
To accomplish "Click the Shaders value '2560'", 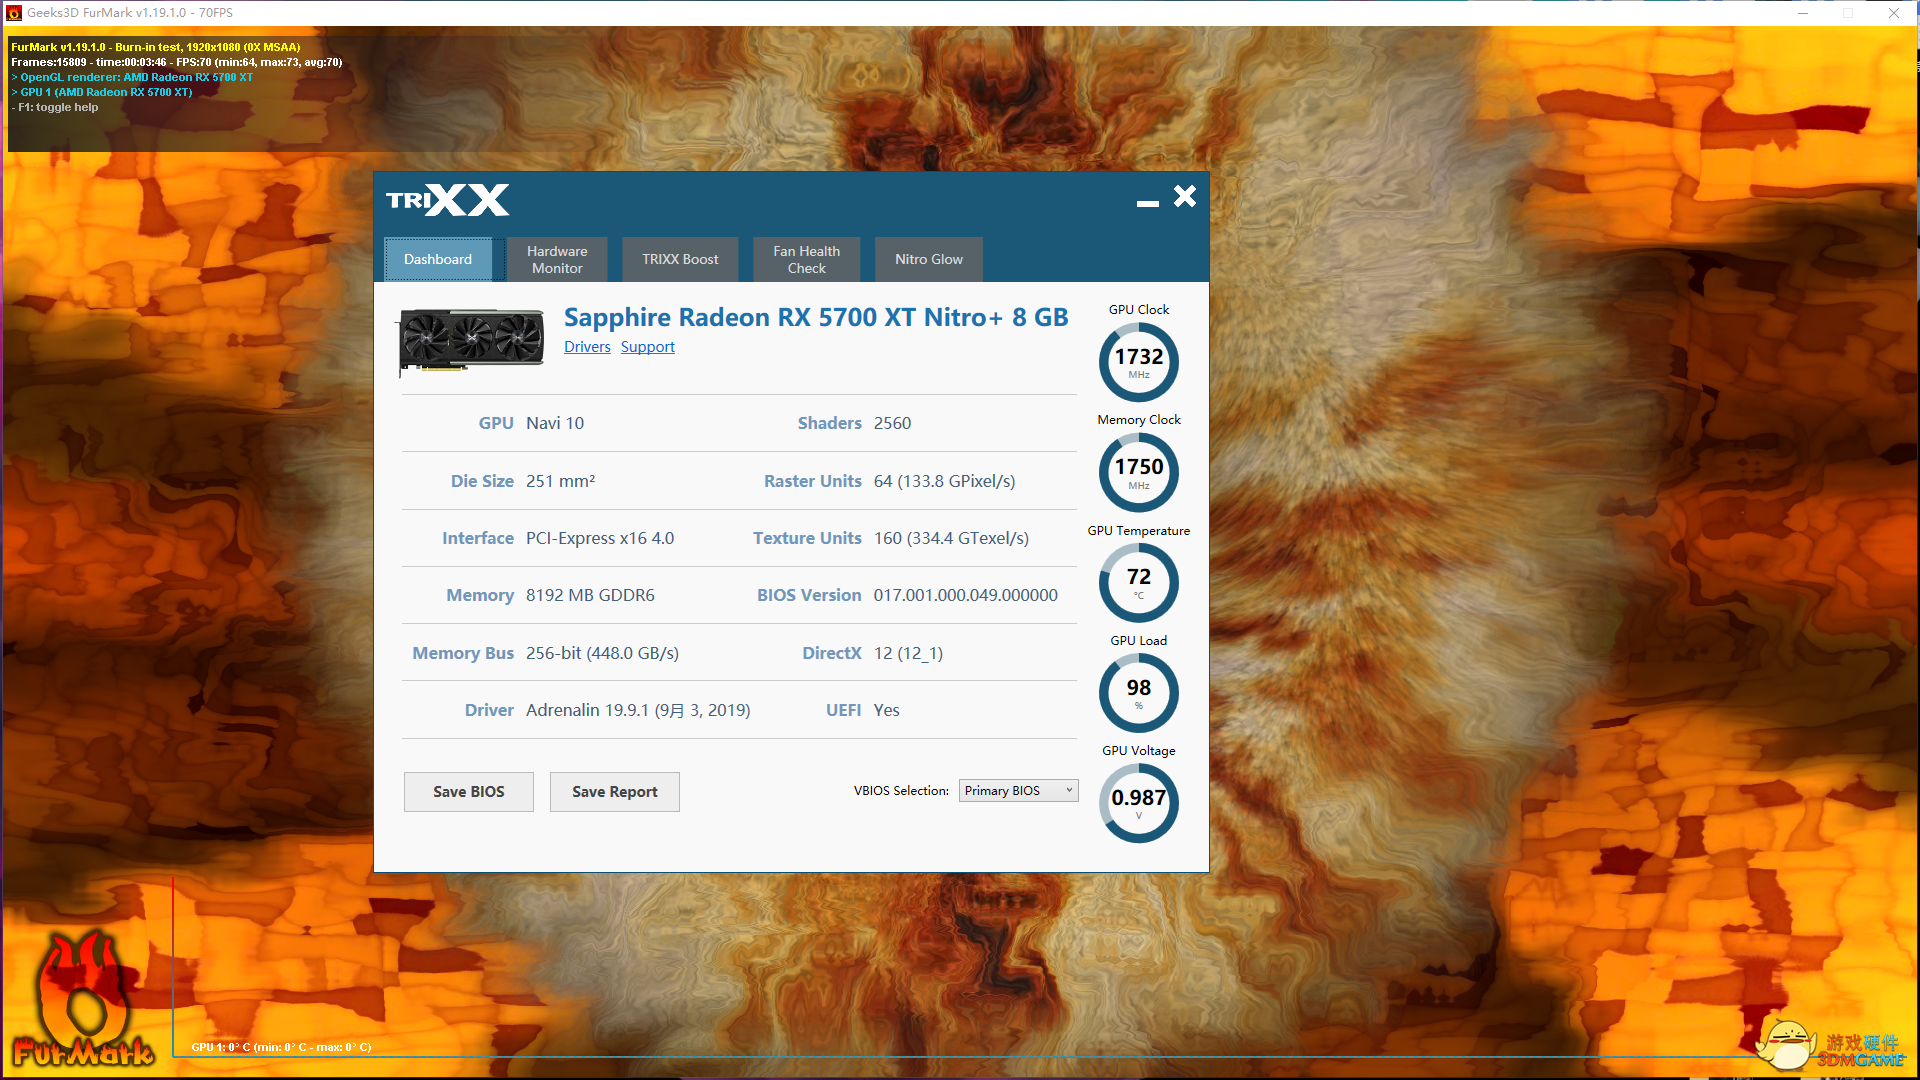I will click(x=893, y=423).
